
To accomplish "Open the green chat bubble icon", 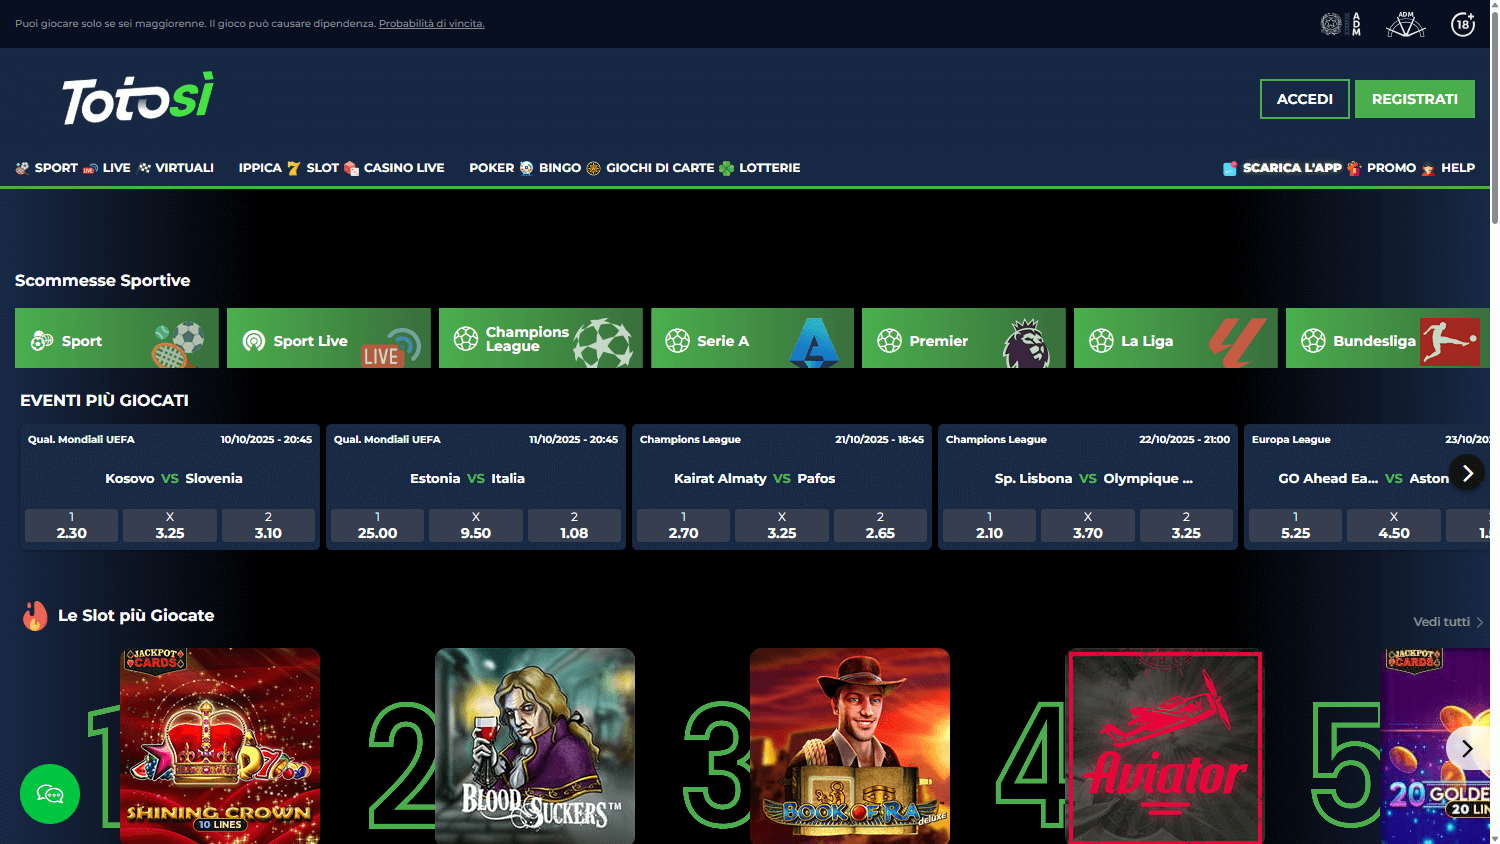I will coord(49,794).
